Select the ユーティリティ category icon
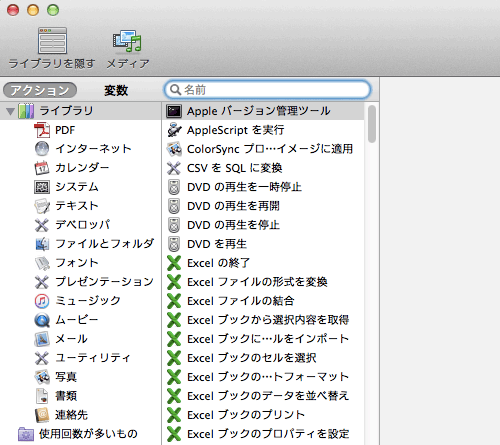This screenshot has height=445, width=500. click(42, 358)
